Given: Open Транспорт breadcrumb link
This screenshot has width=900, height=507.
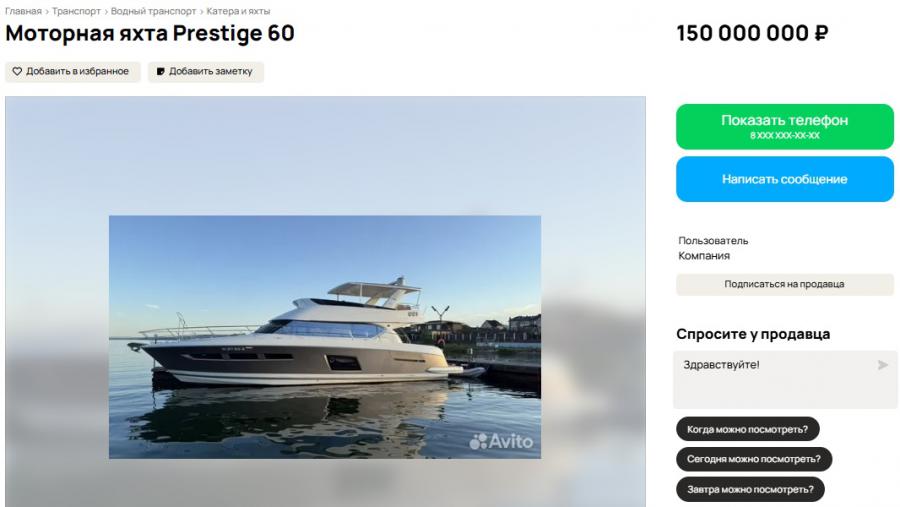Looking at the screenshot, I should click(76, 11).
